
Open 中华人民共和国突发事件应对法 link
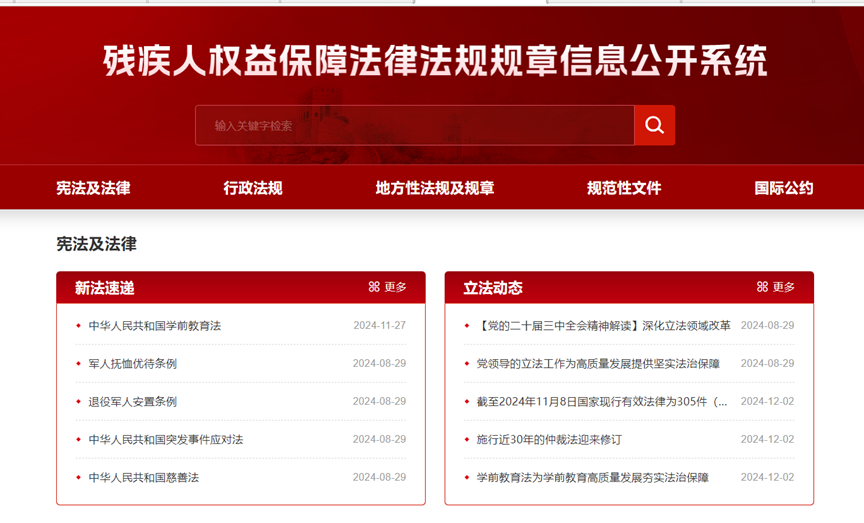pyautogui.click(x=166, y=440)
